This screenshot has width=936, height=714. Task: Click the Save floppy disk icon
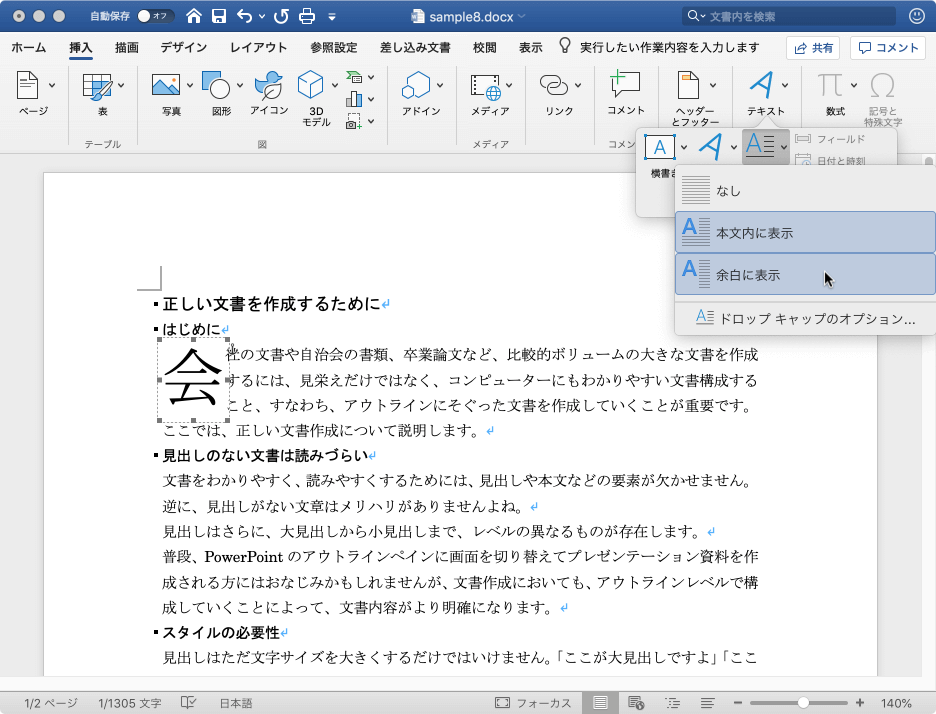pyautogui.click(x=218, y=16)
